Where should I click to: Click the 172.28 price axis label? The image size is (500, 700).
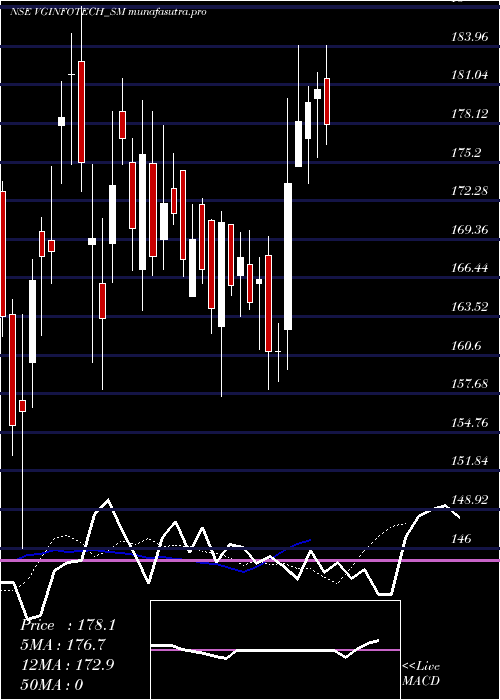coord(470,192)
